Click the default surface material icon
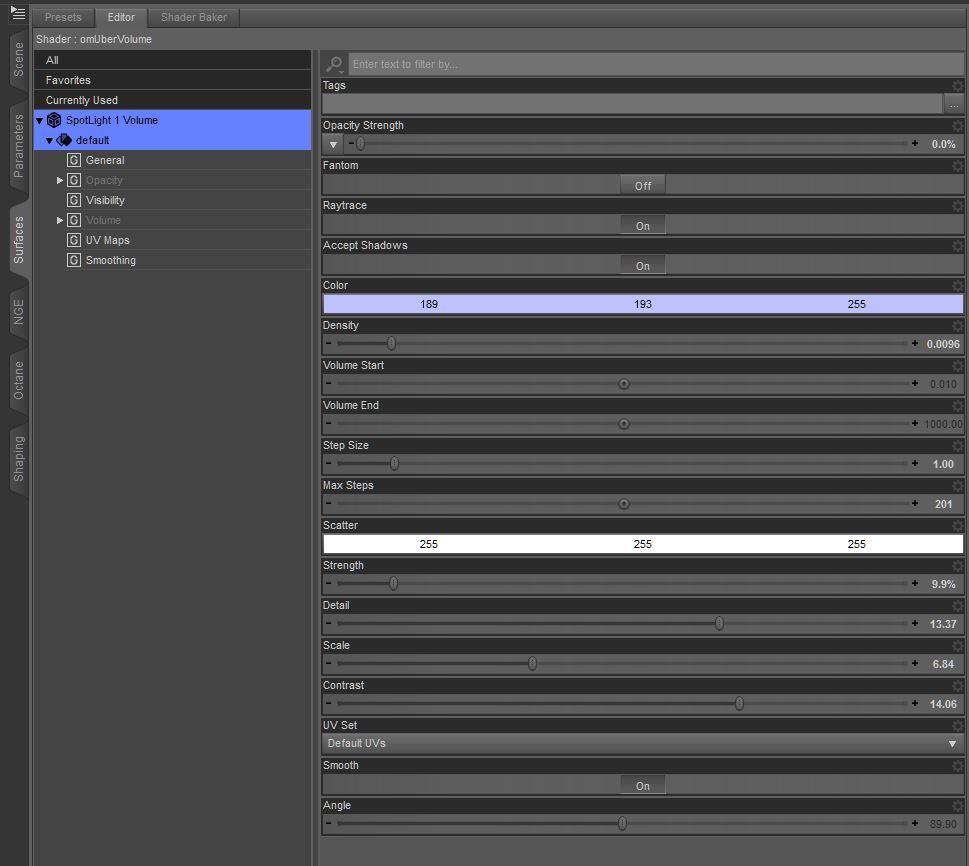 point(64,140)
